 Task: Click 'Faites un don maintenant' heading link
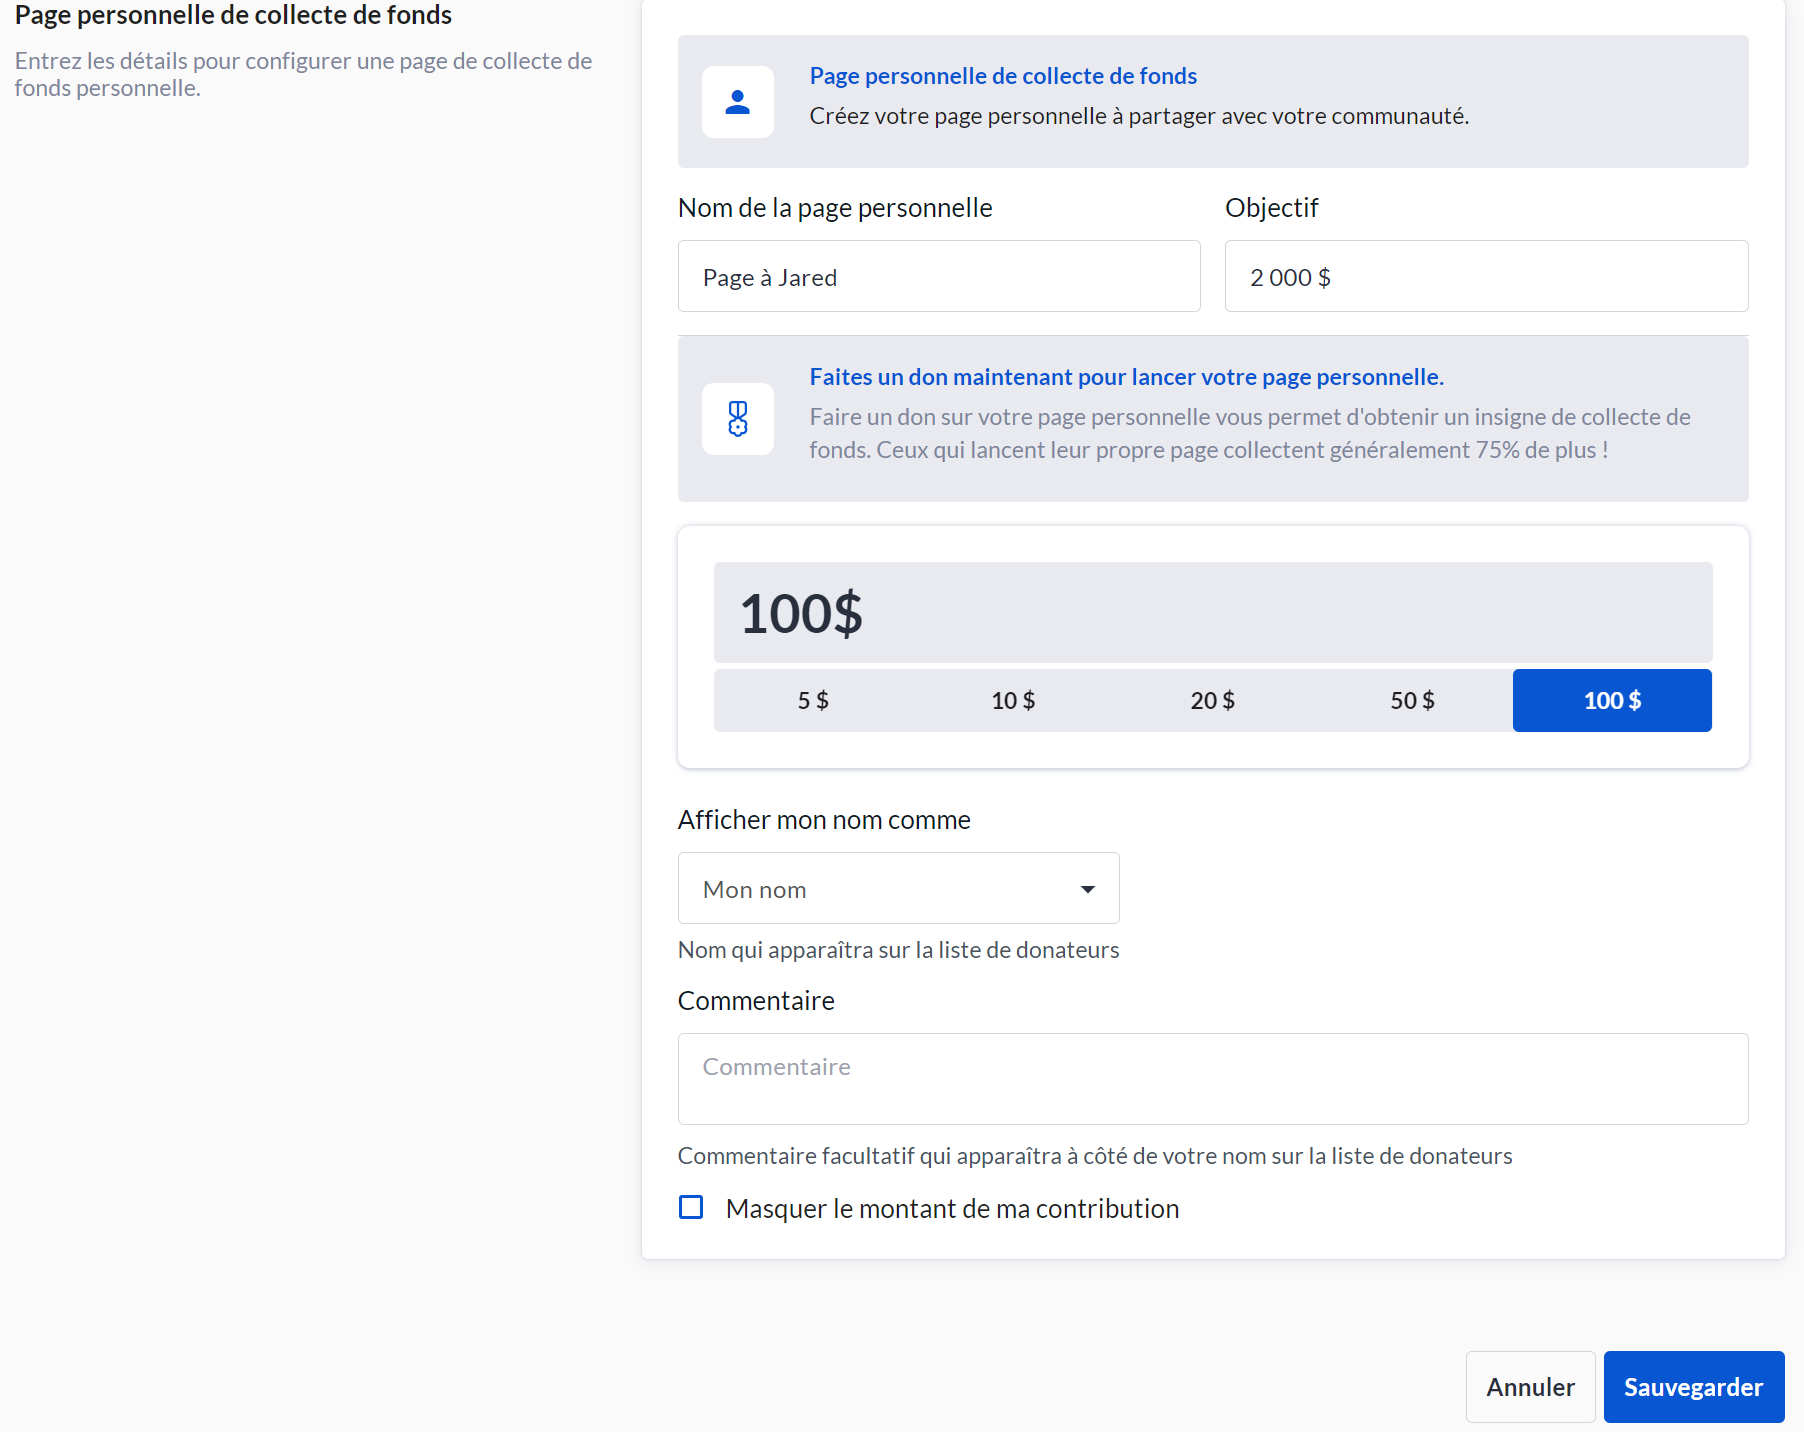click(x=1126, y=377)
